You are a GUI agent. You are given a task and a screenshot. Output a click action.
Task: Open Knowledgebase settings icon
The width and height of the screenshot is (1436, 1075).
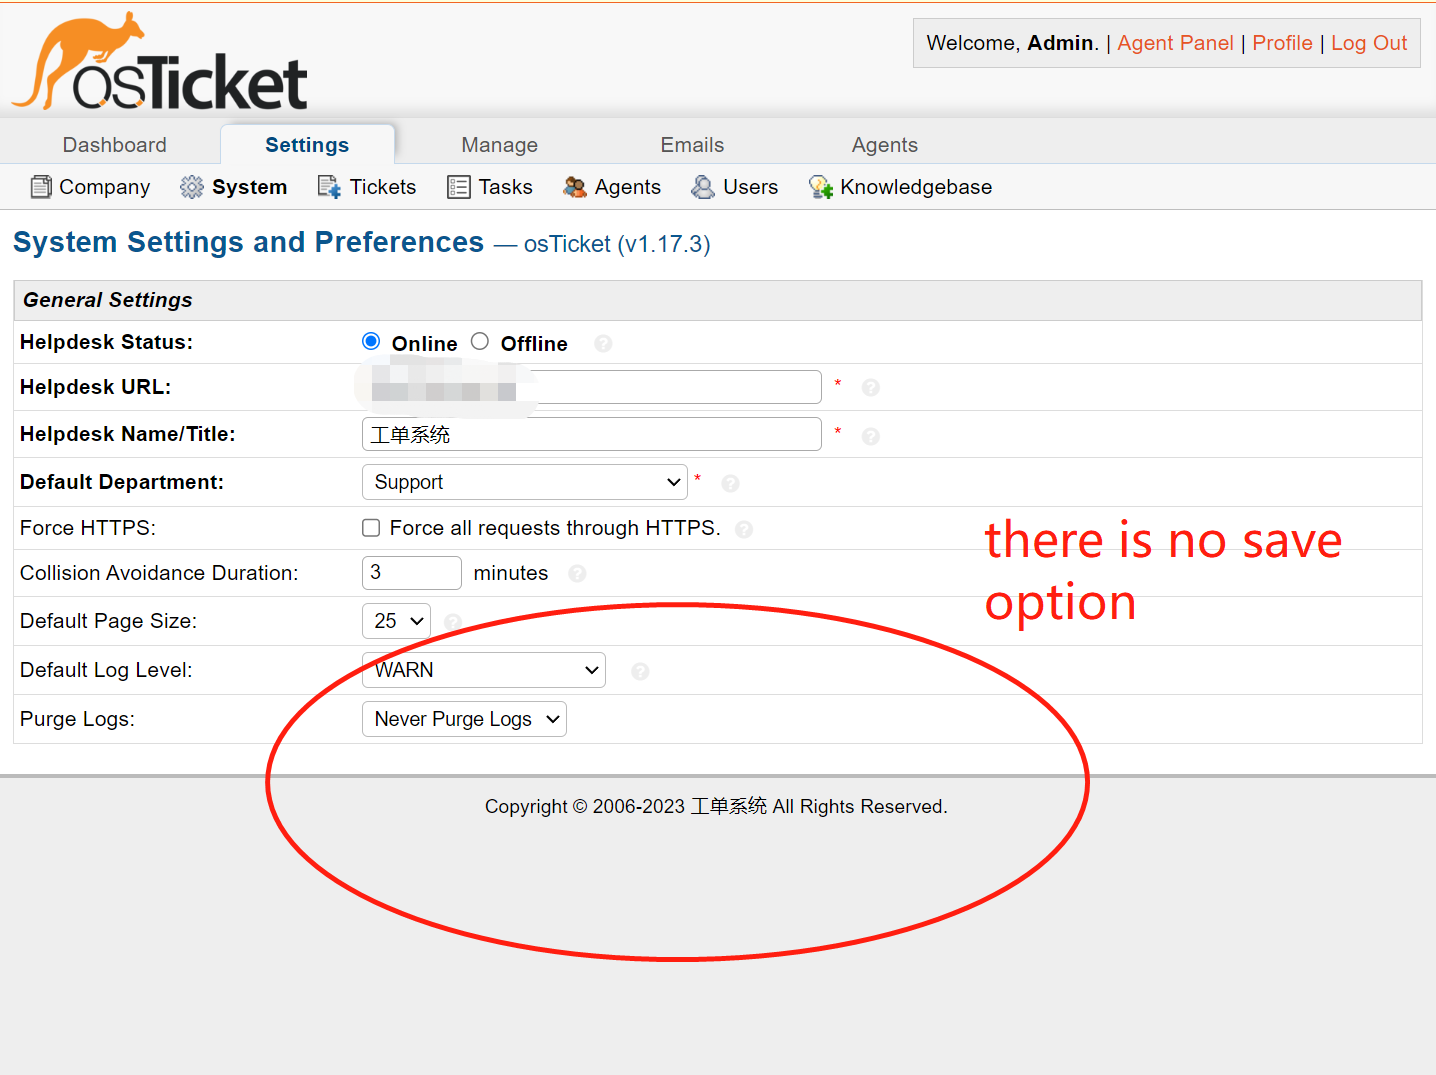click(821, 187)
